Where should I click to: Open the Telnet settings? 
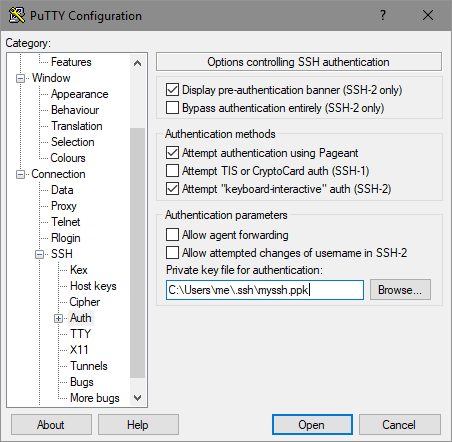tap(66, 222)
